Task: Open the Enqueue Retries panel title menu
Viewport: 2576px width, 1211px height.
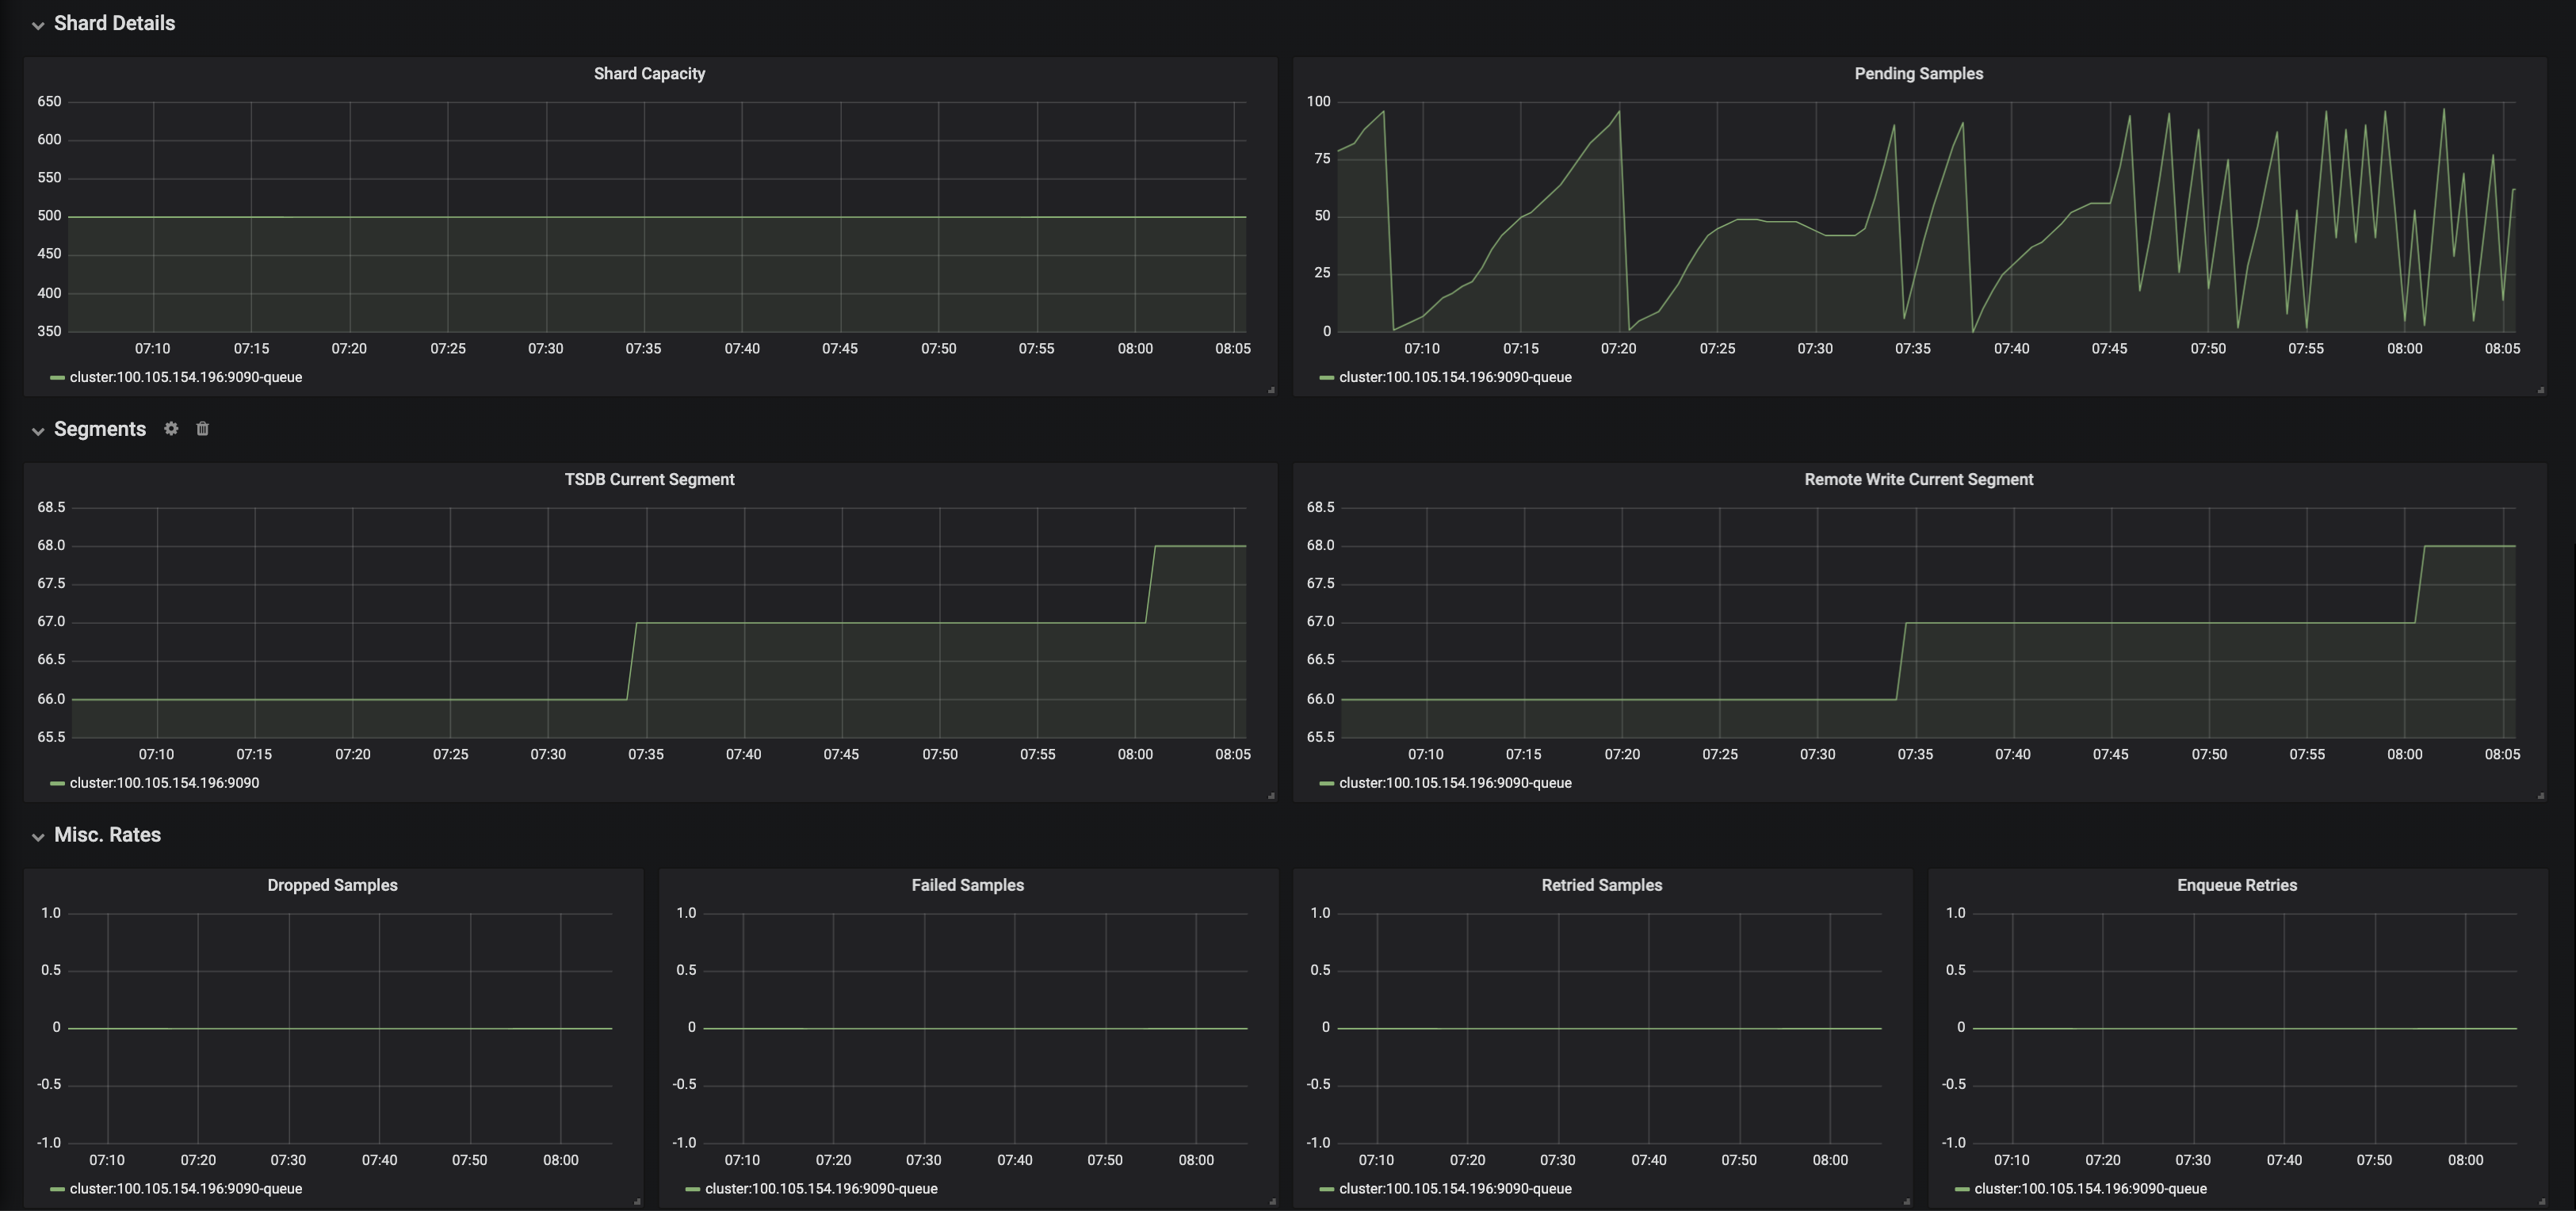Action: click(x=2236, y=886)
